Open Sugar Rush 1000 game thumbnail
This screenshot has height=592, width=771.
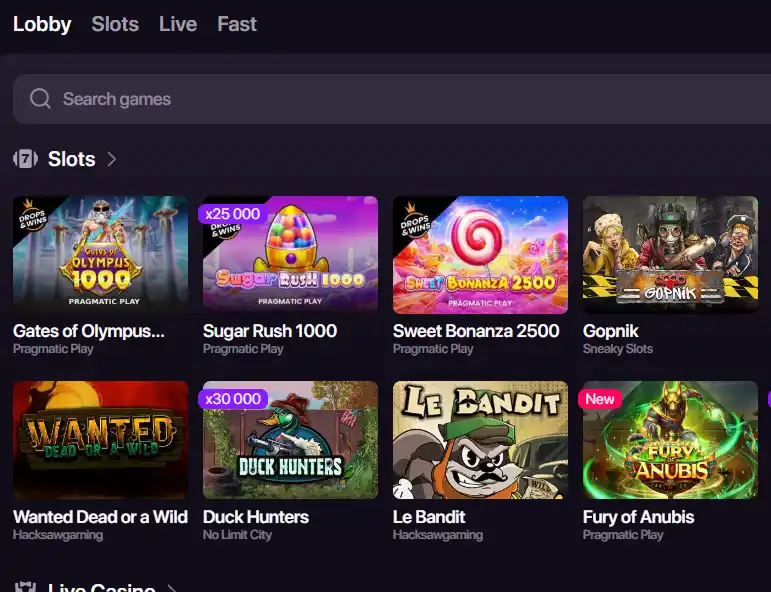tap(290, 255)
